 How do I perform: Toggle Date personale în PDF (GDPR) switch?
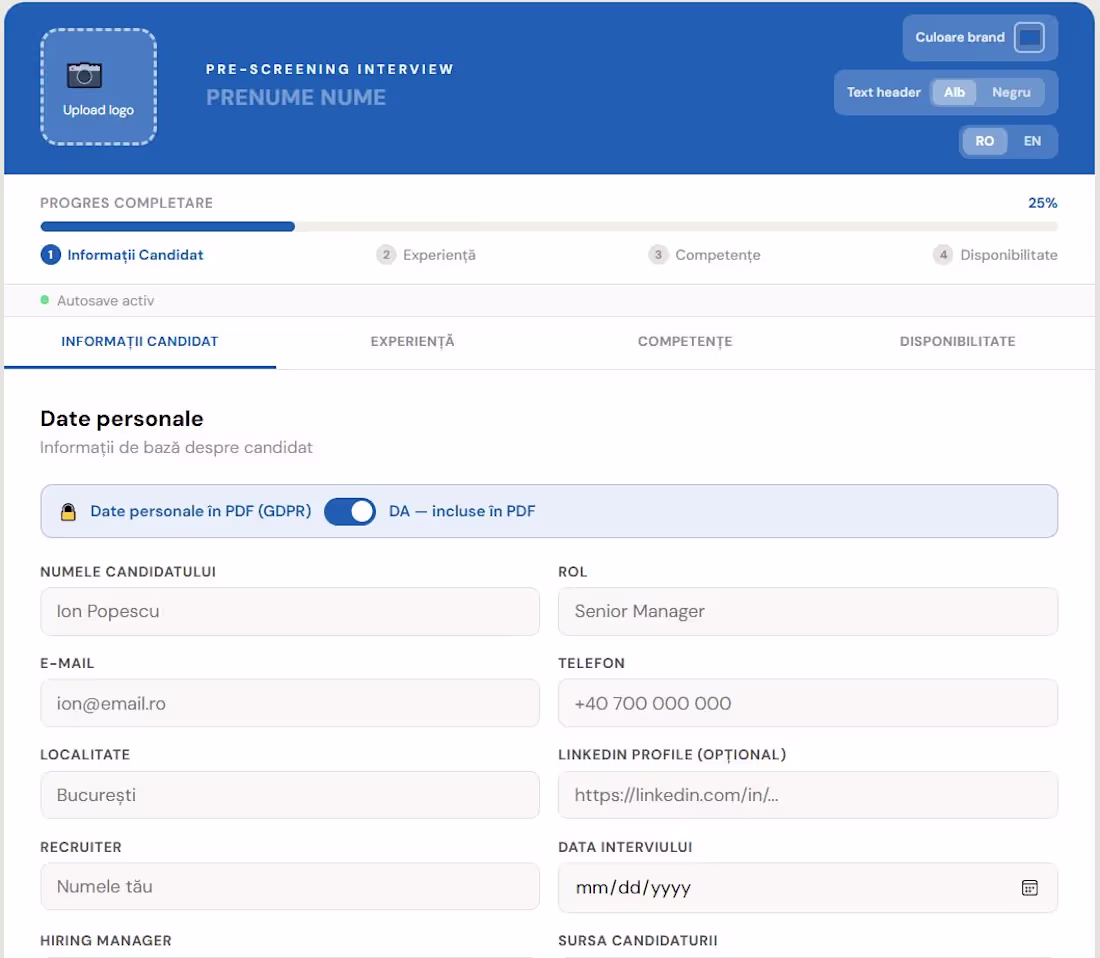[350, 511]
